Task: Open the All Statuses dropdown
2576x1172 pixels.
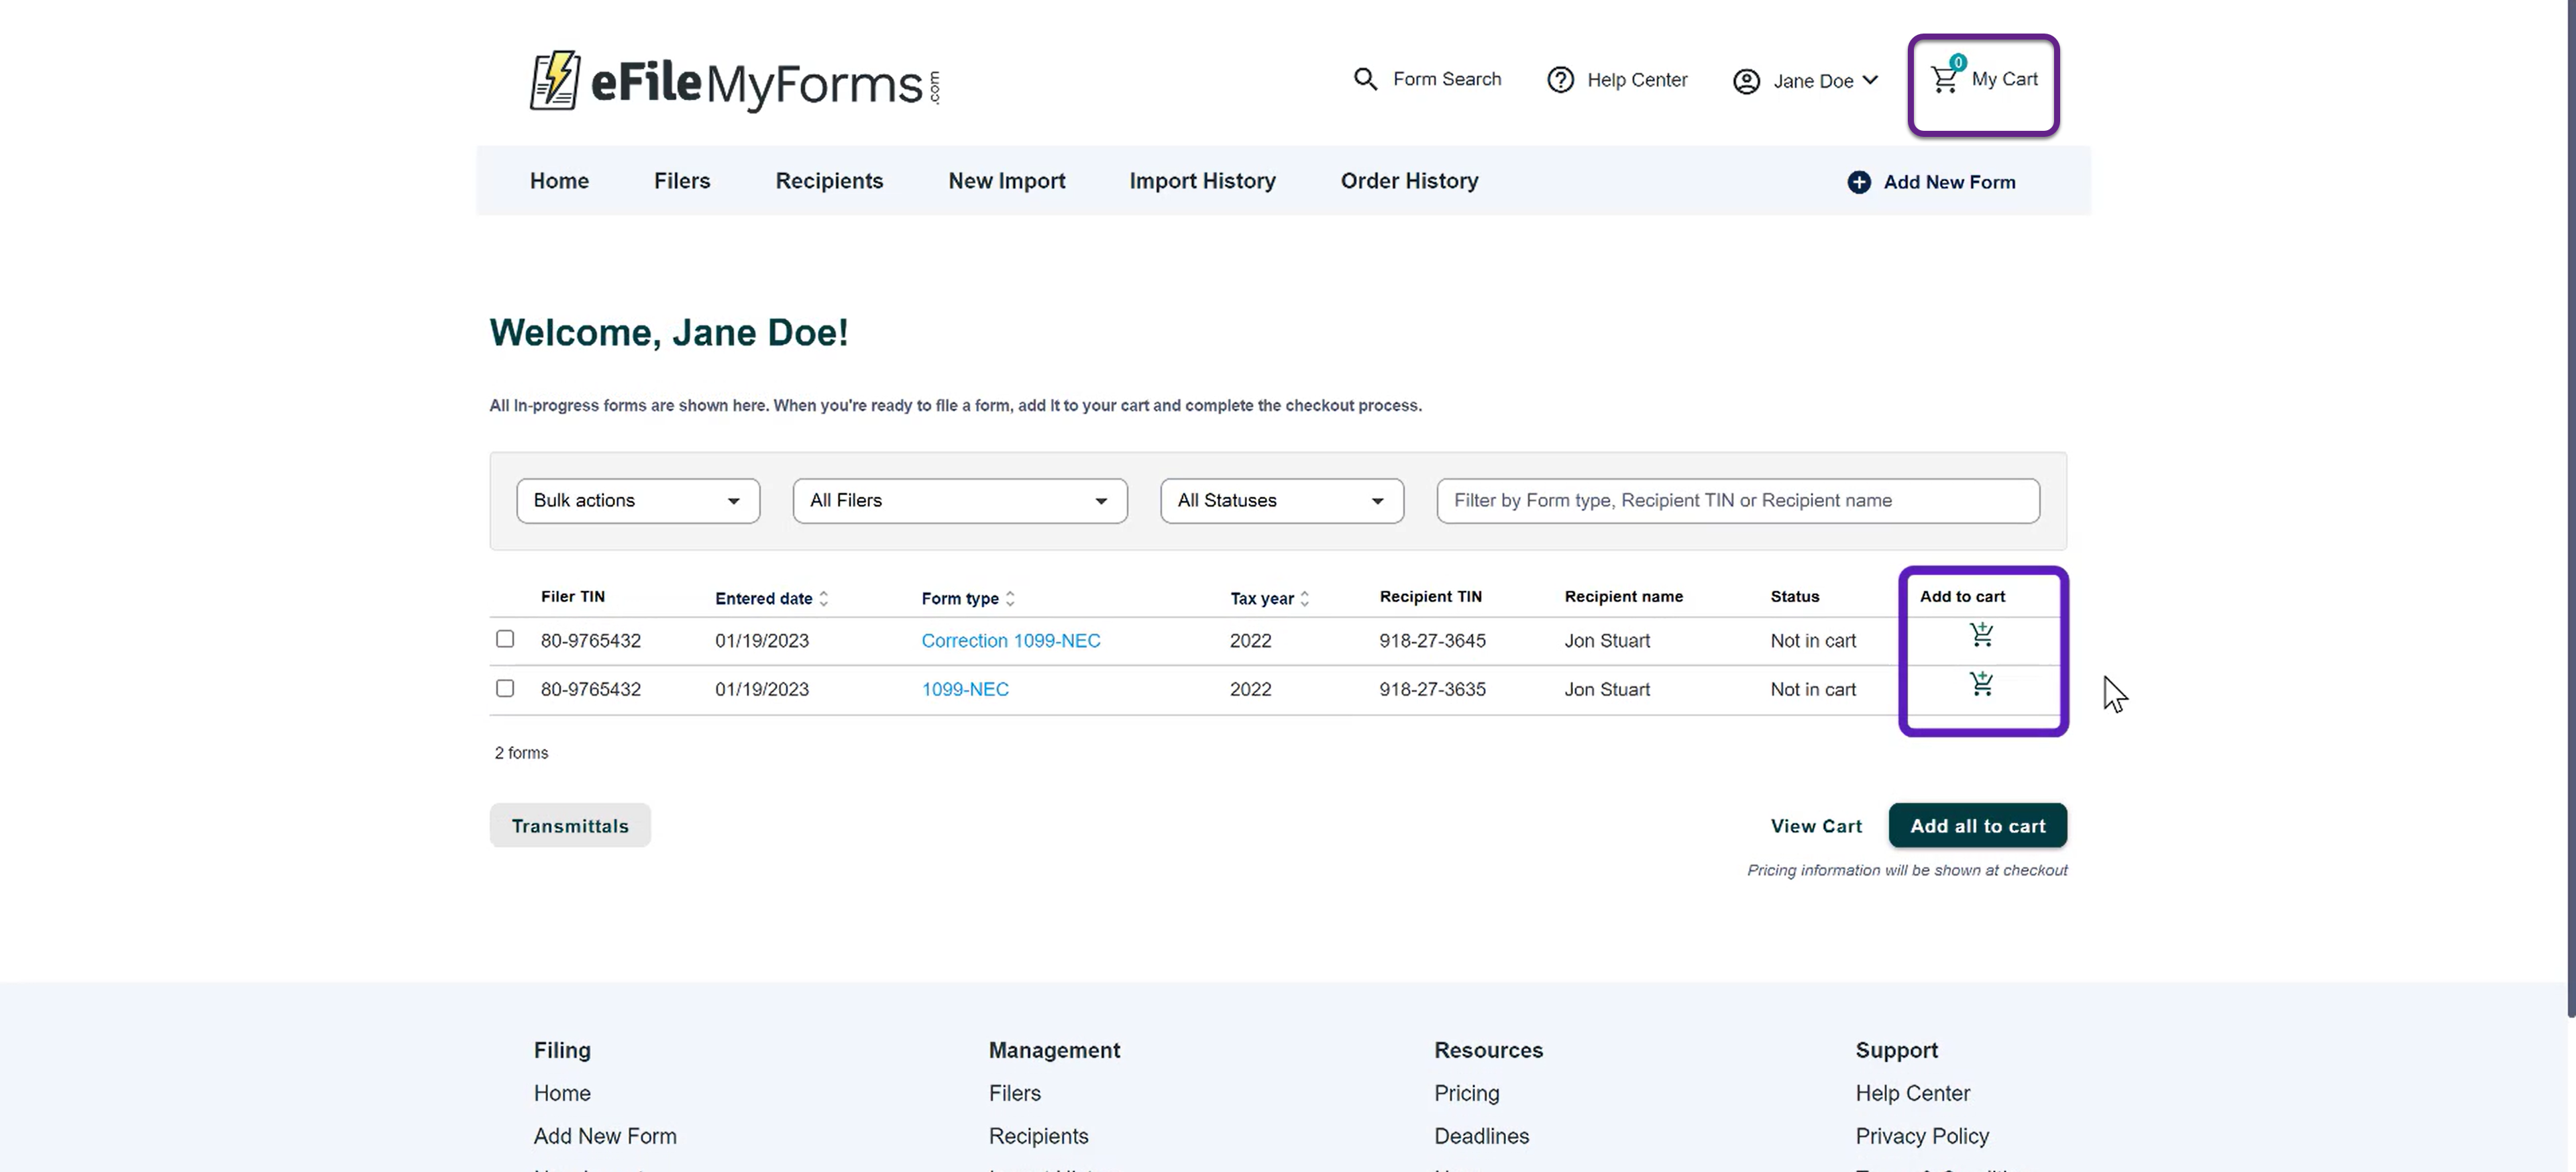Action: 1281,500
